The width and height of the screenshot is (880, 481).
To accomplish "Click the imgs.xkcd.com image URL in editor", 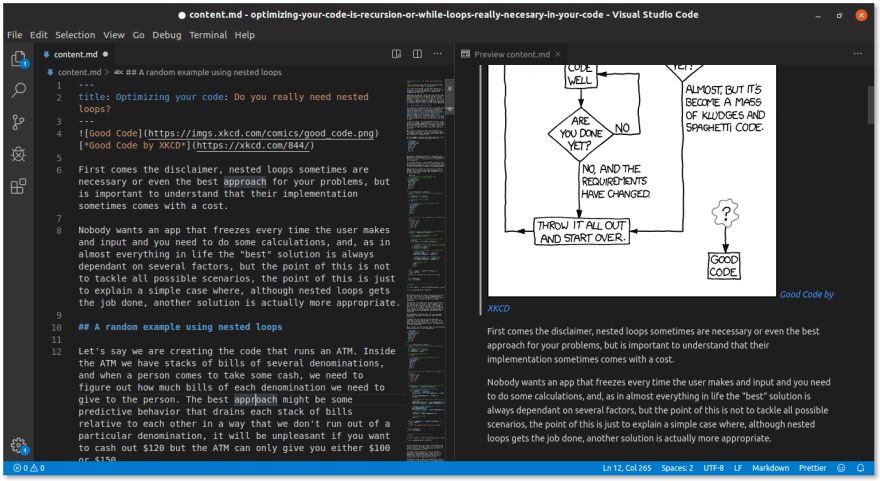I will tap(261, 134).
